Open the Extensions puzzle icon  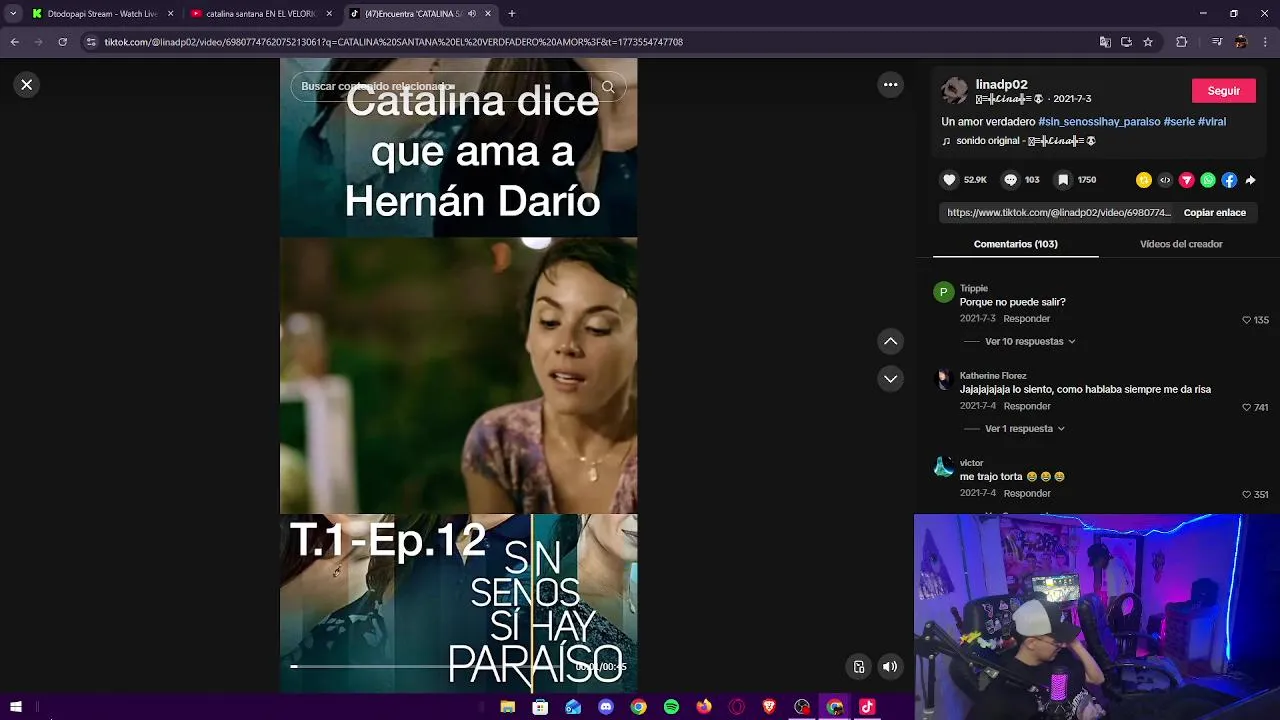1181,42
